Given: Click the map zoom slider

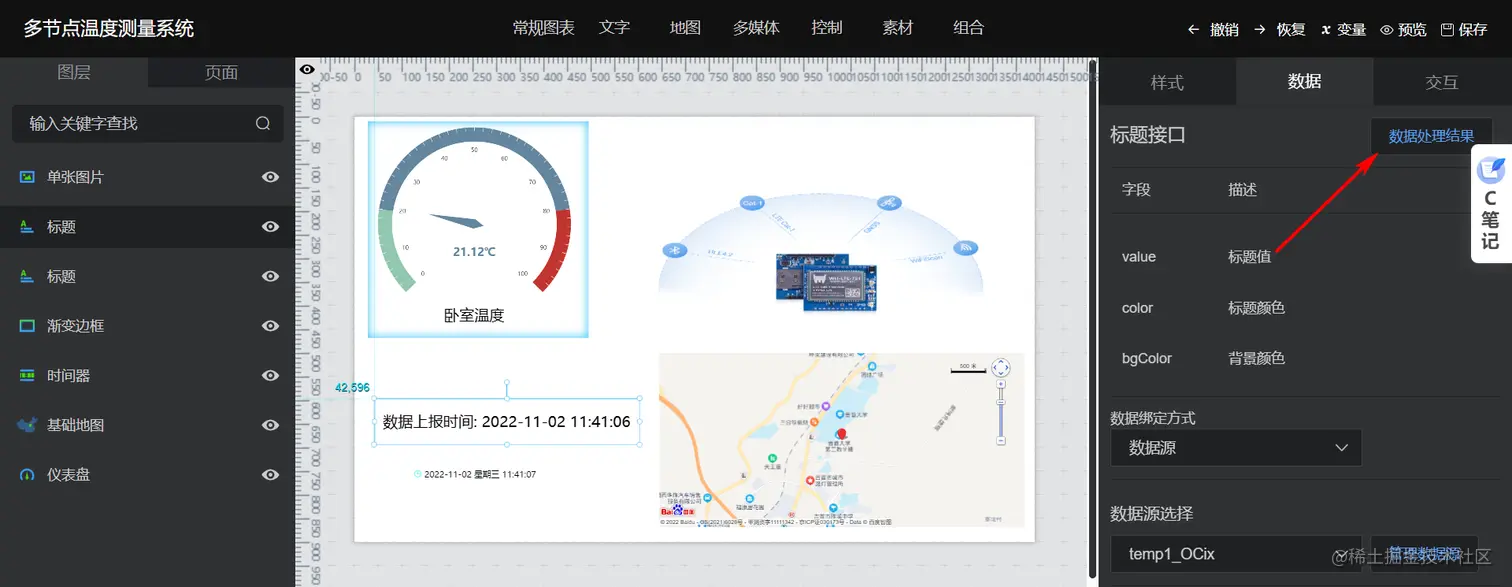Looking at the screenshot, I should [1001, 414].
